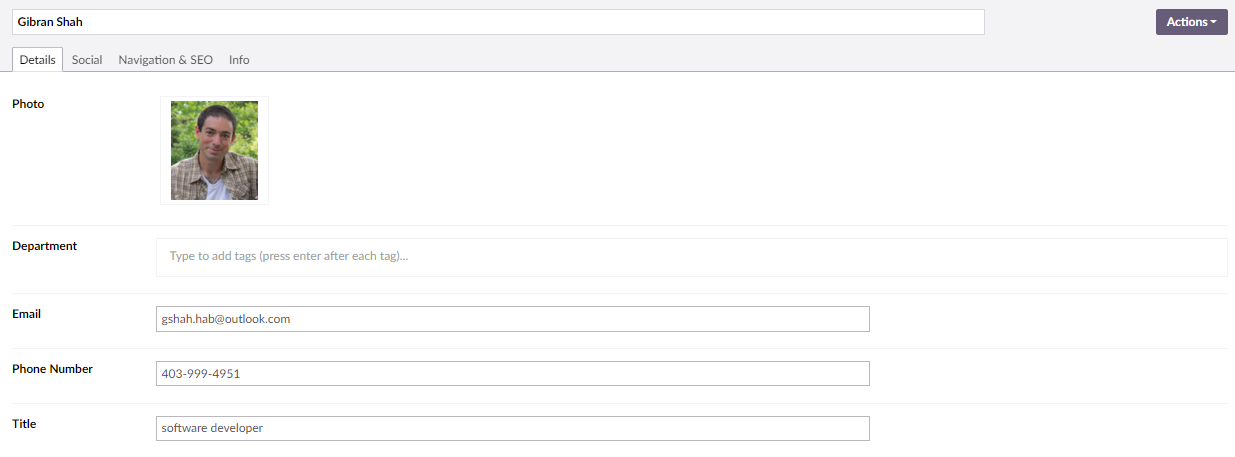This screenshot has height=457, width=1235.
Task: Click the 'Type to add tags' placeholder text
Action: click(289, 257)
